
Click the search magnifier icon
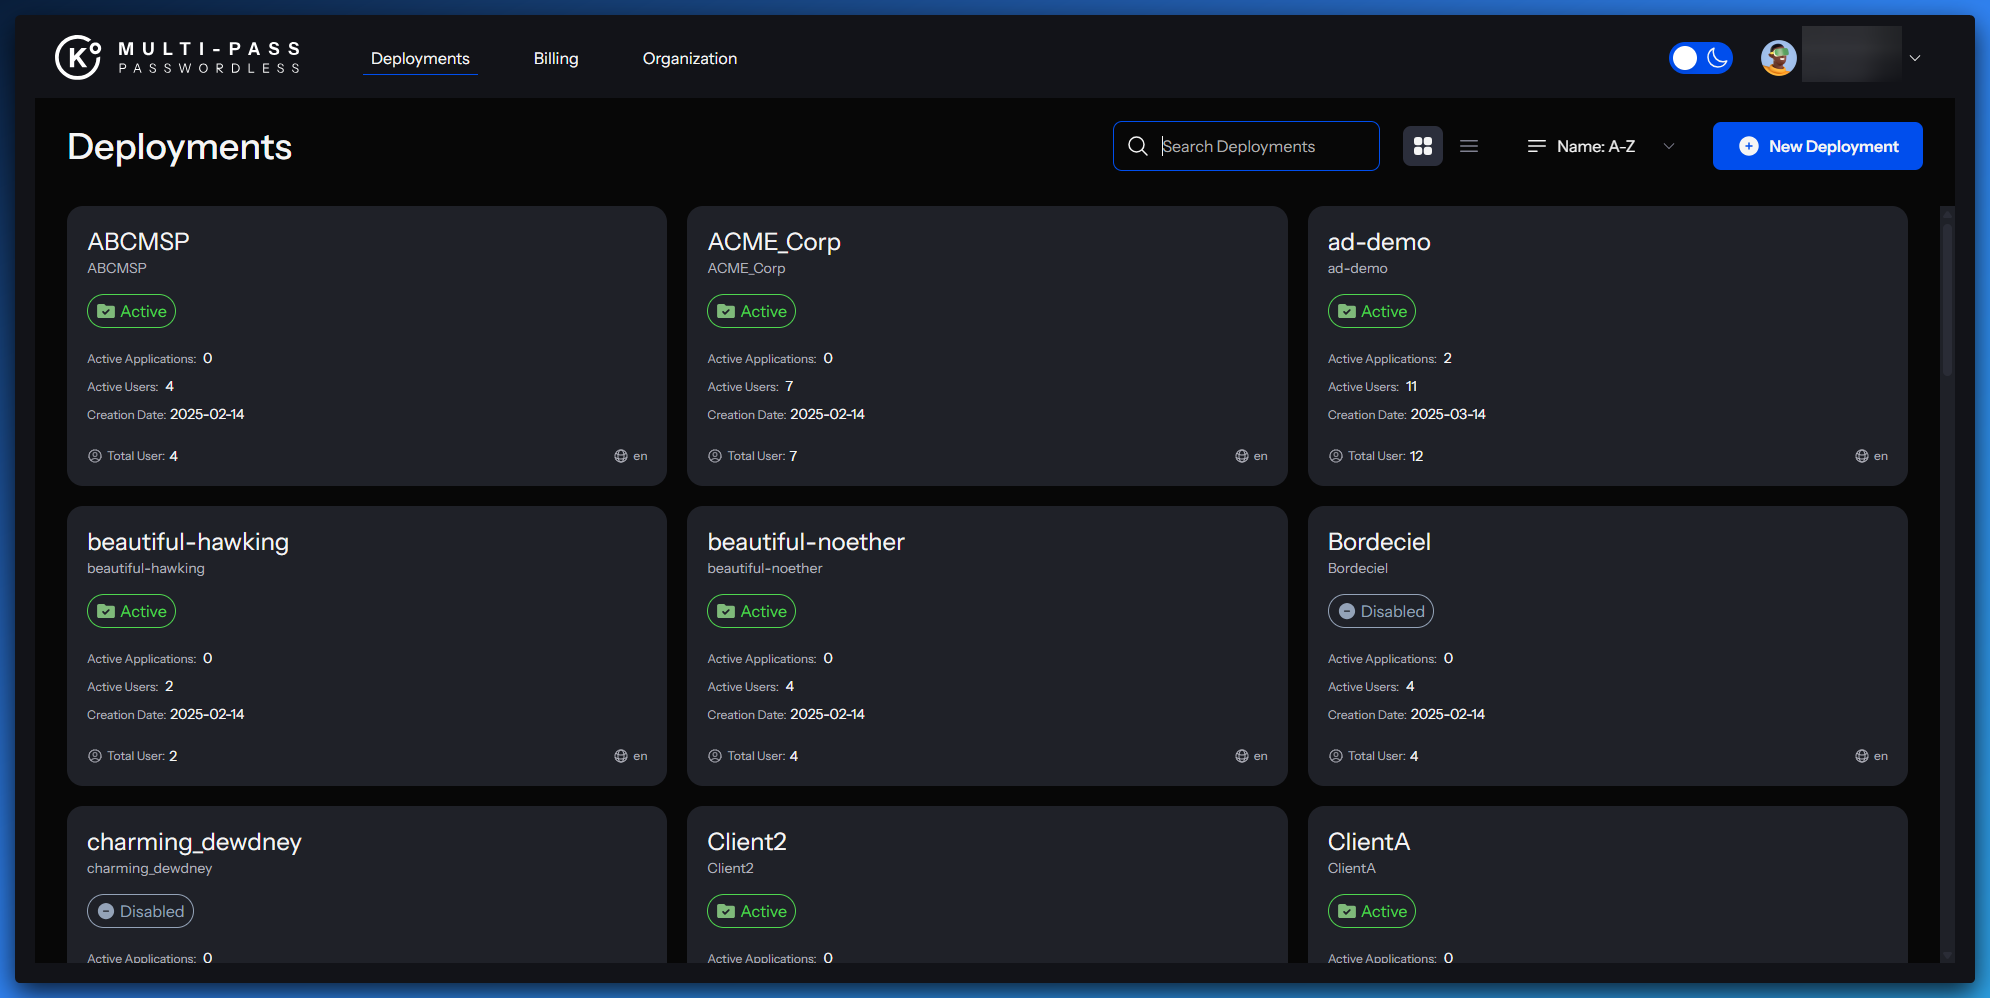point(1138,146)
